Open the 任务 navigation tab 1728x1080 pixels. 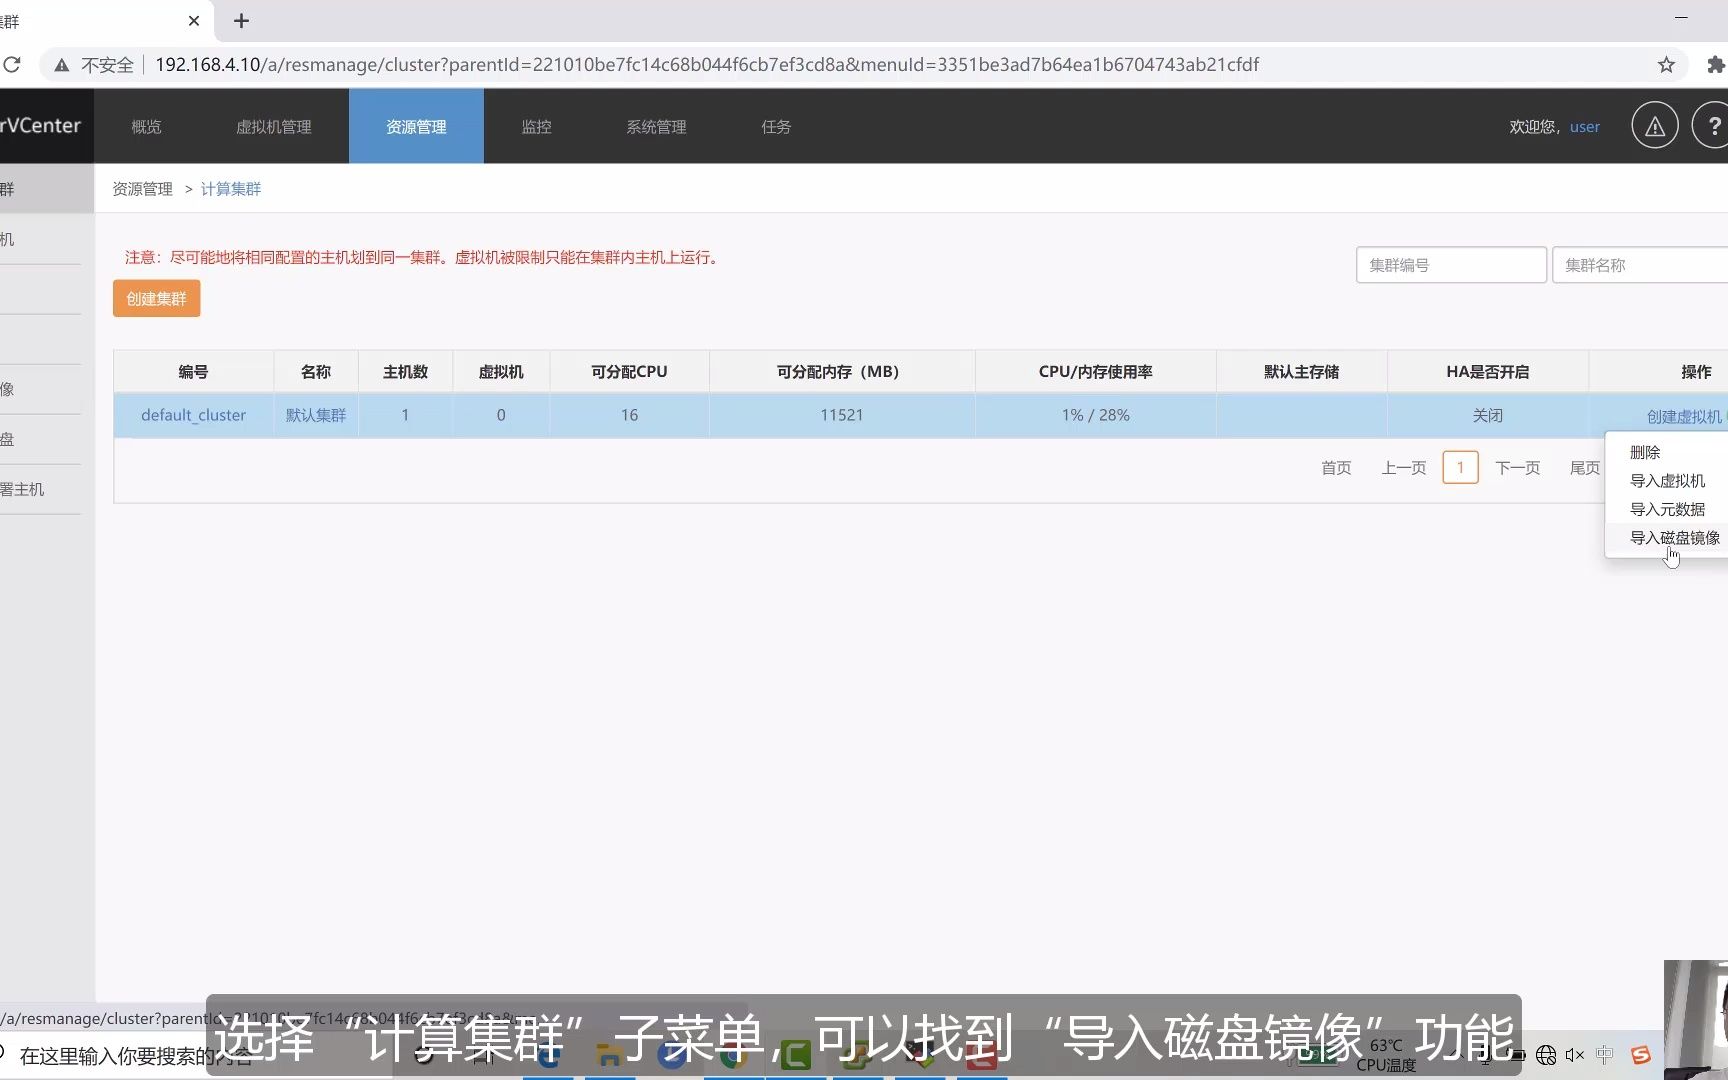point(776,127)
